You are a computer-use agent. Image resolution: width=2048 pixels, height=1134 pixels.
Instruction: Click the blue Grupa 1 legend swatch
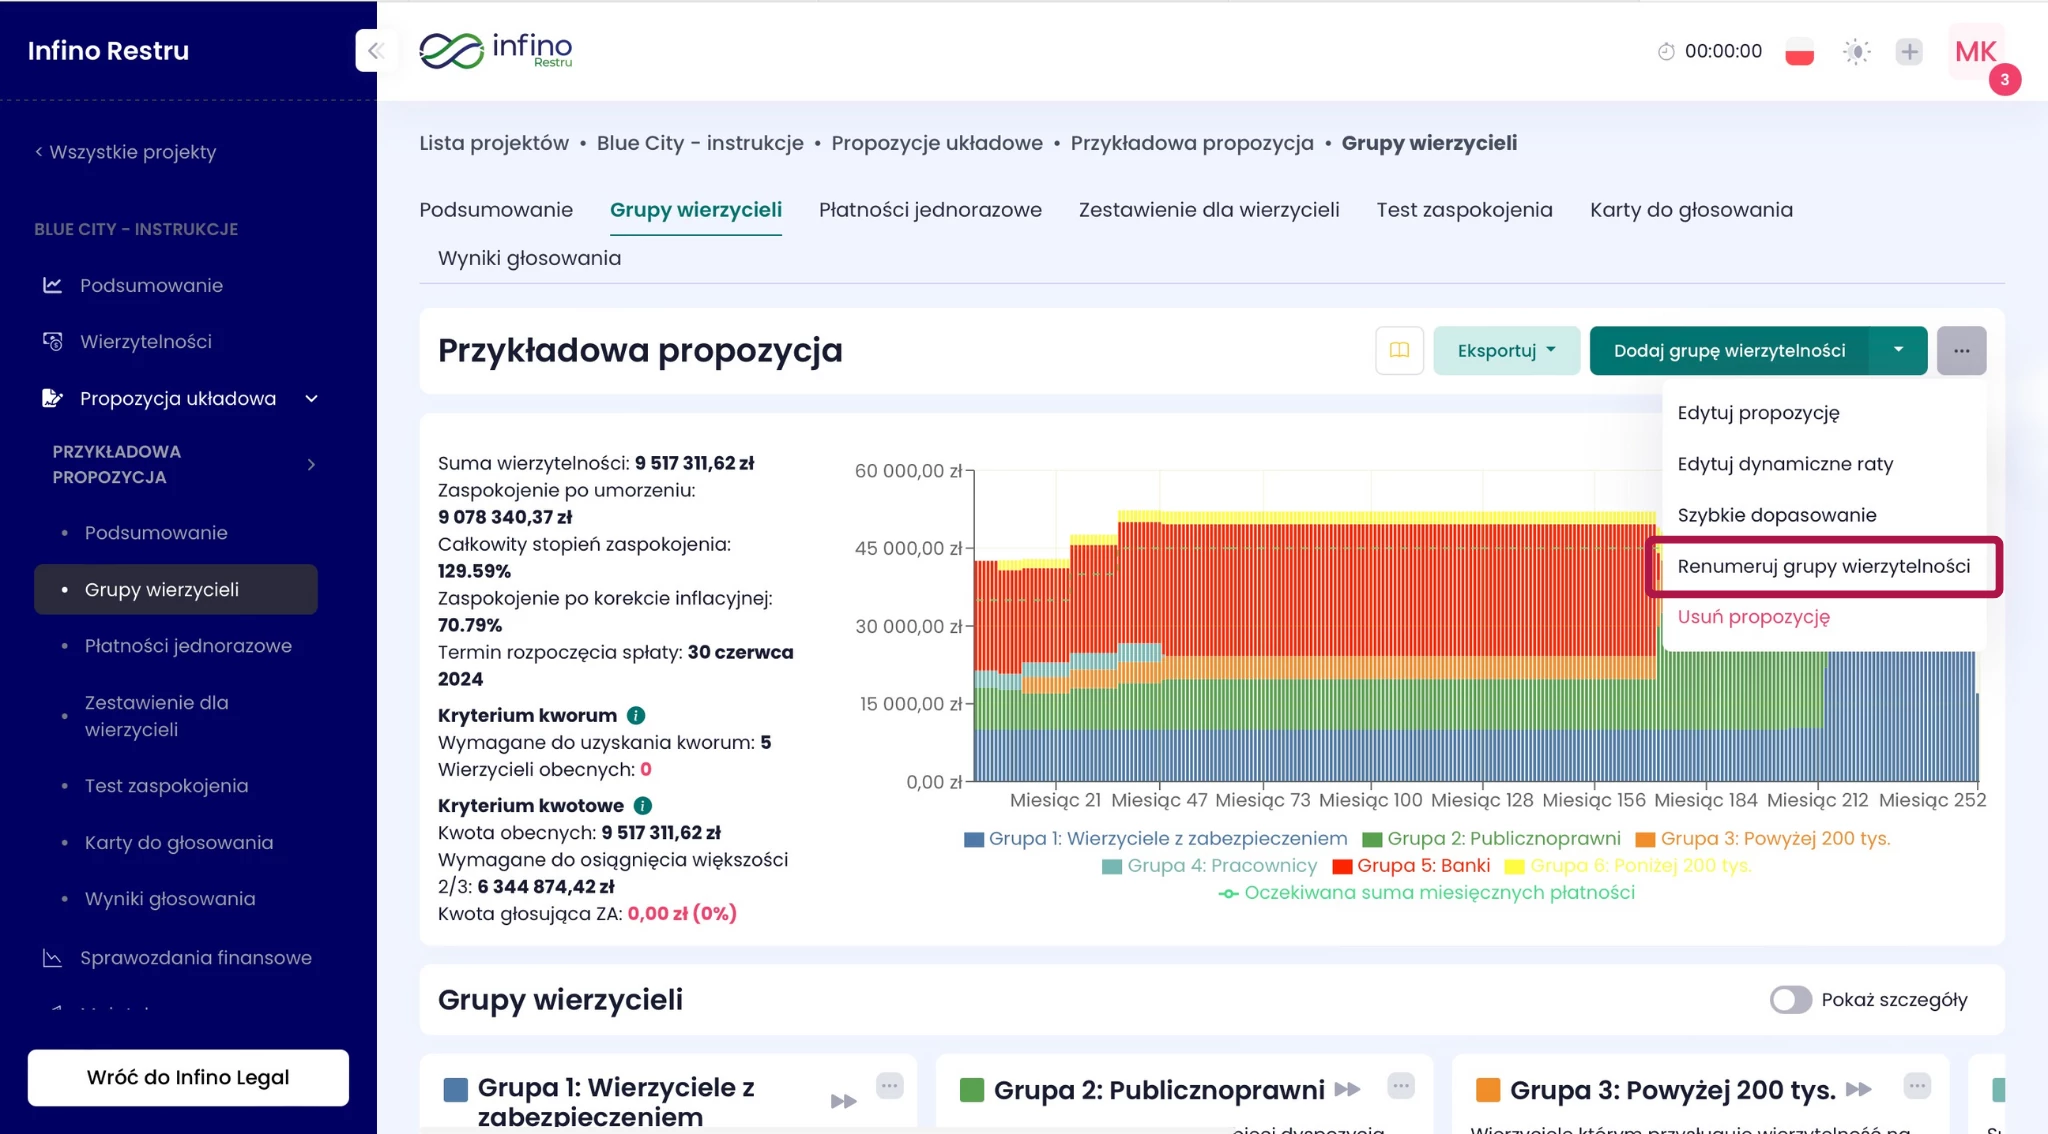tap(974, 840)
